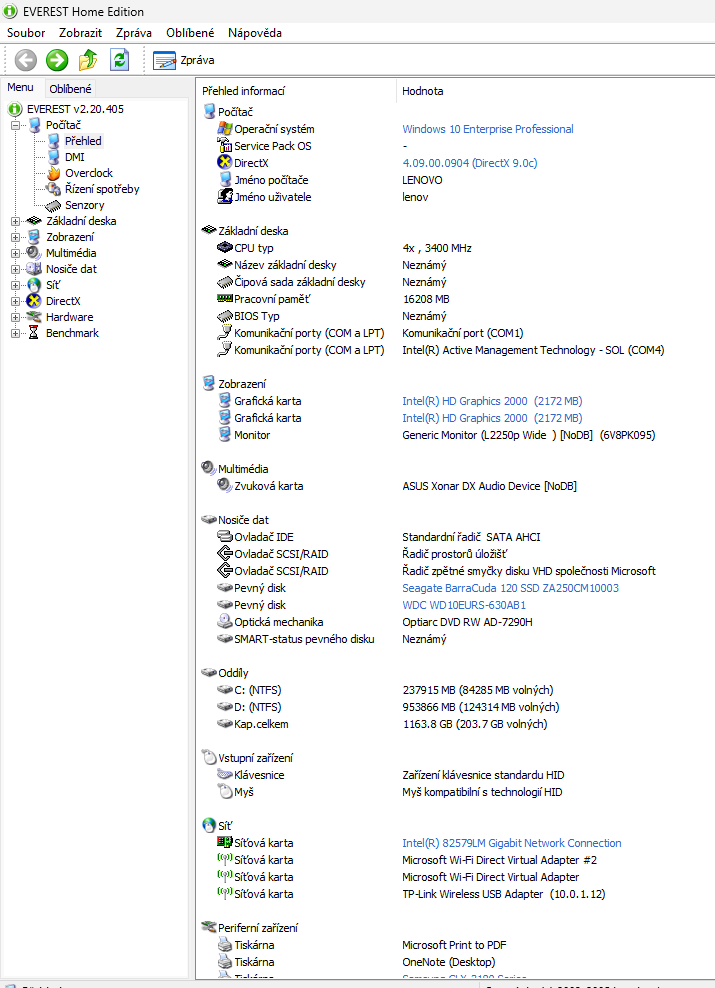This screenshot has height=988, width=715.
Task: Open Seagate BarraCuda 120 SSD link
Action: [x=510, y=588]
